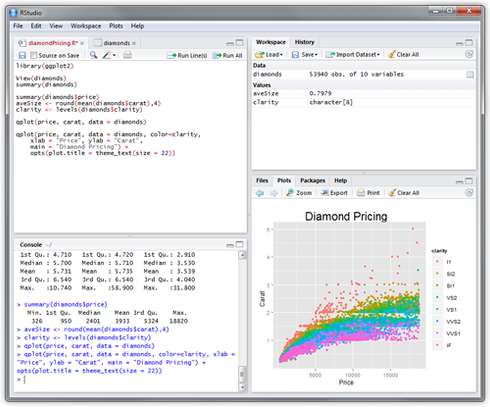Click Clear All in Plots pane

click(x=404, y=193)
